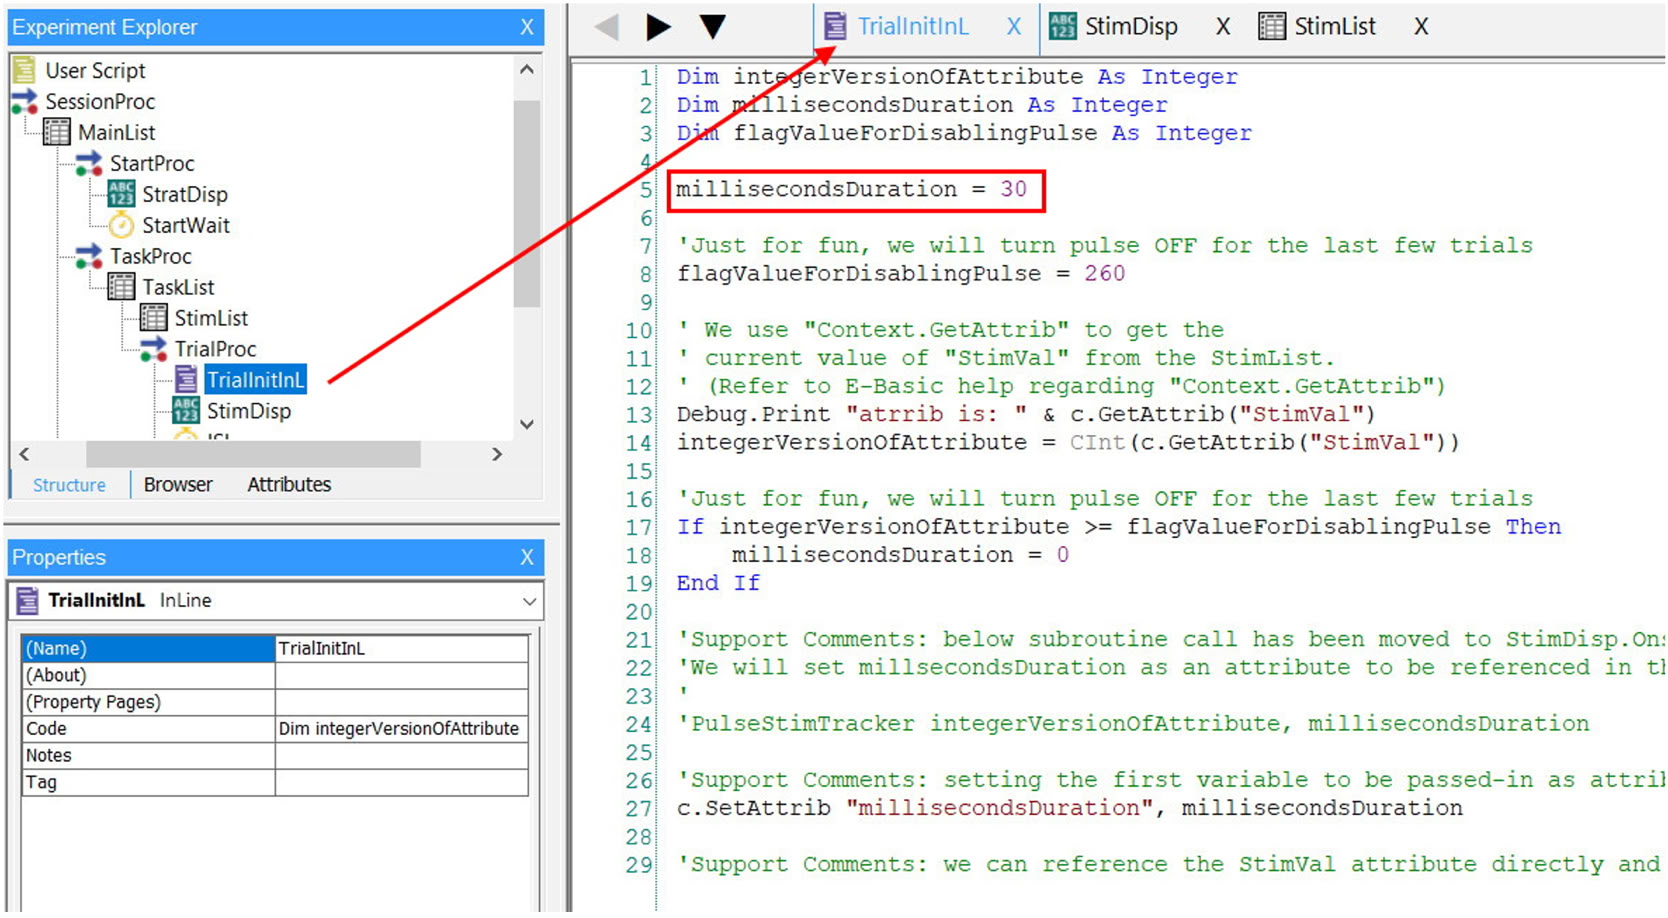
Task: Open the Browser tab in Explorer
Action: (178, 485)
